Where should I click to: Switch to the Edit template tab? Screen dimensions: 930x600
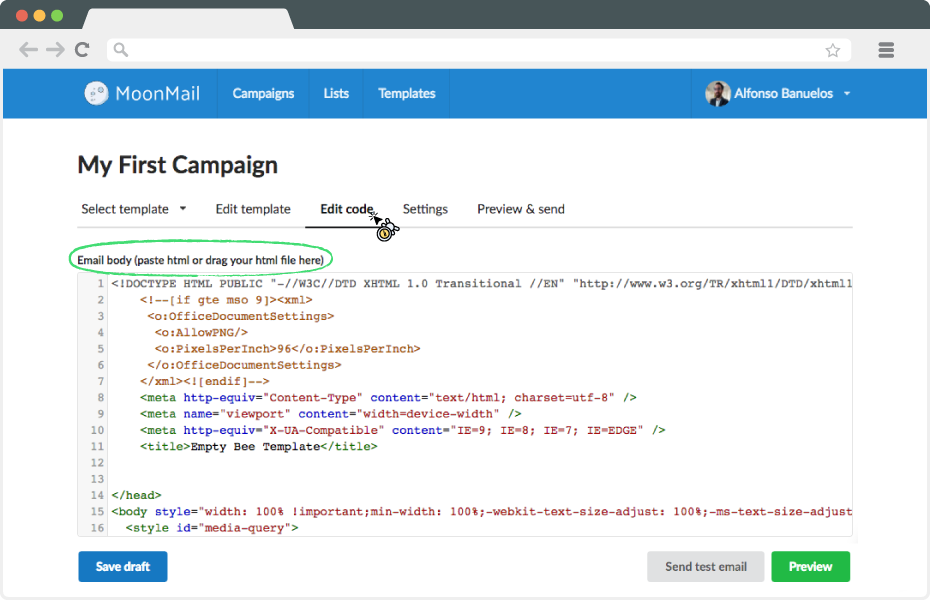(253, 209)
